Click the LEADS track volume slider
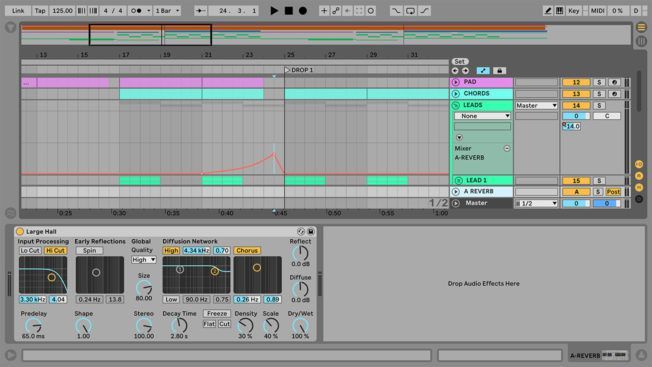Image resolution: width=652 pixels, height=367 pixels. point(576,116)
